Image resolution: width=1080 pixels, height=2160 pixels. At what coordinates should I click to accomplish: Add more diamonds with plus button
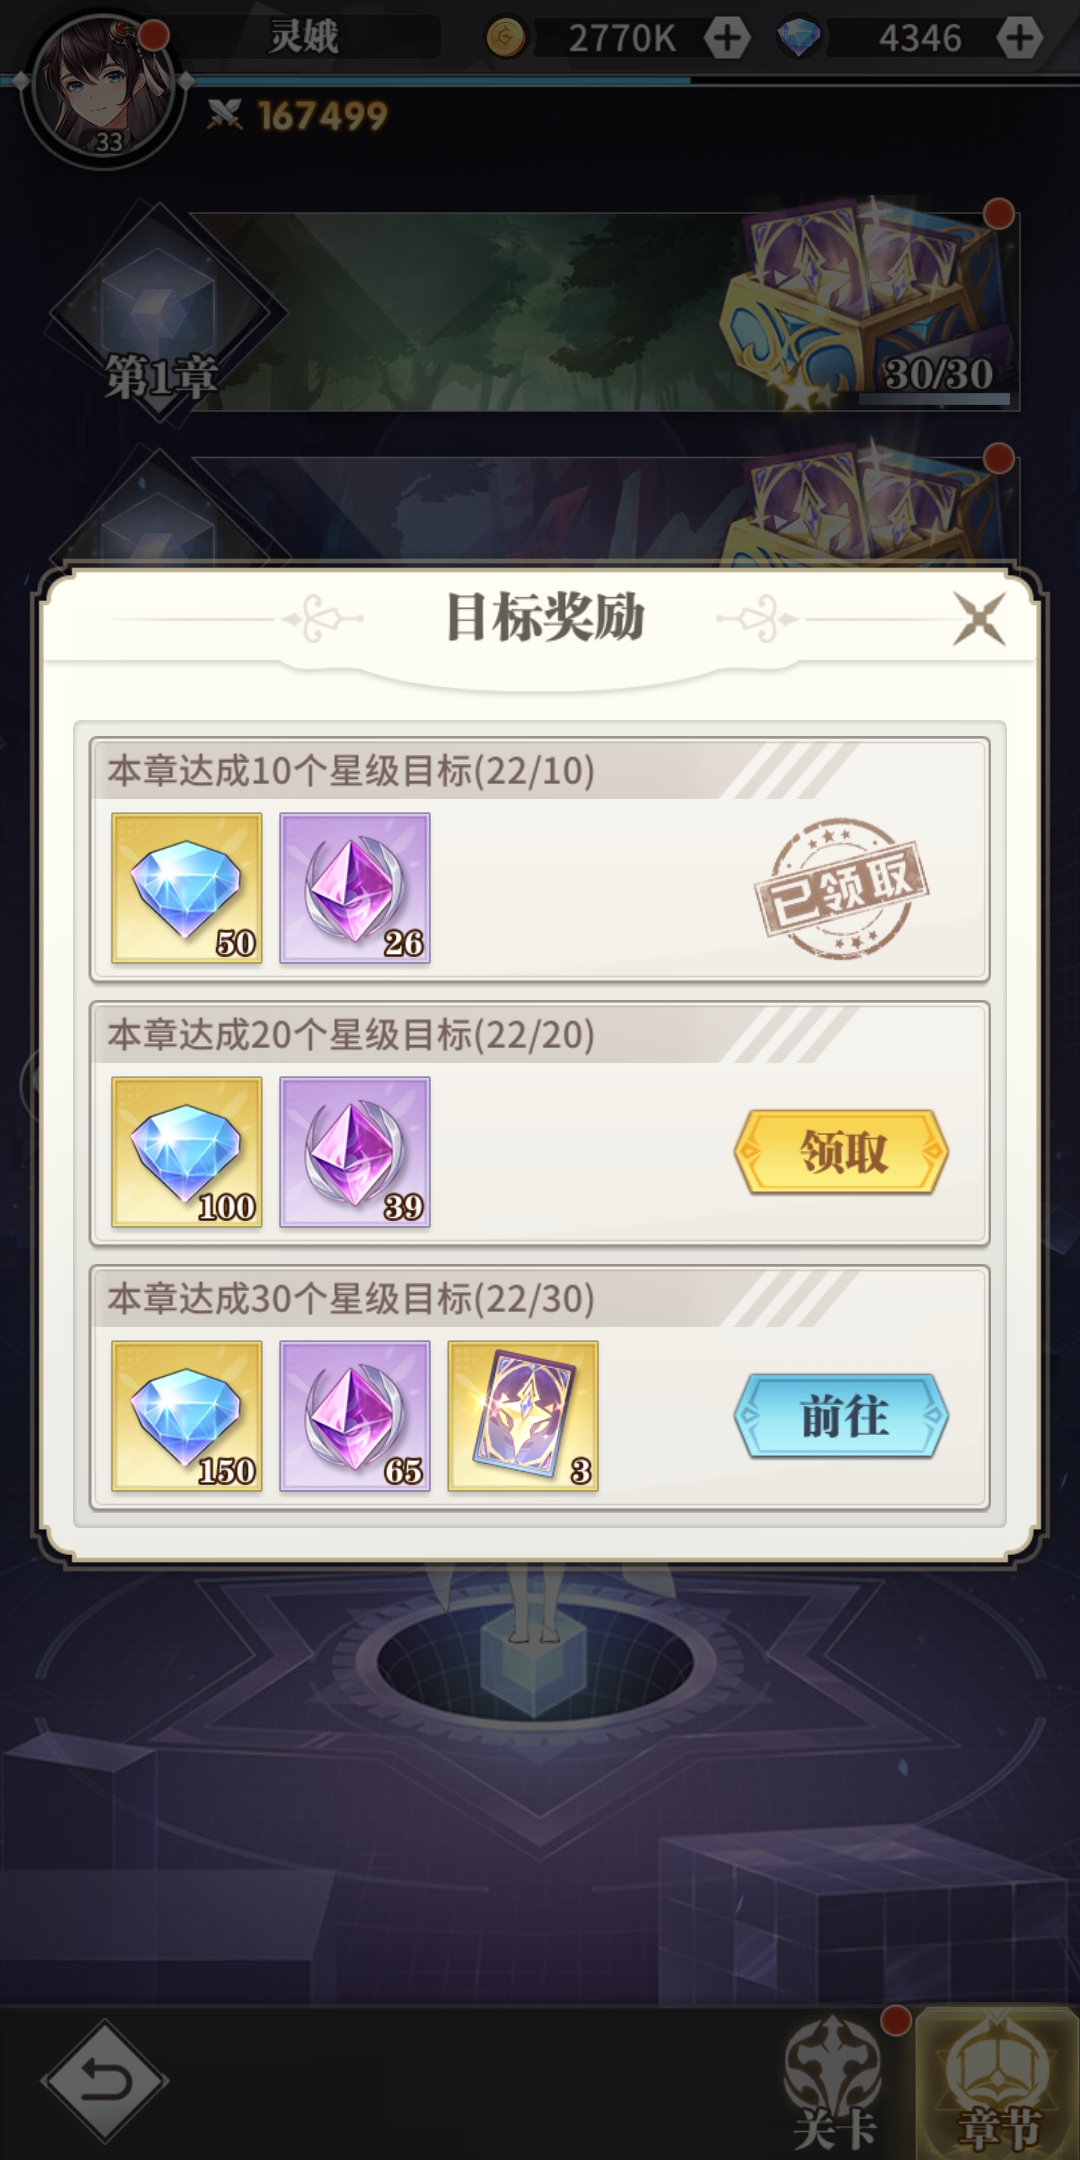point(1019,38)
